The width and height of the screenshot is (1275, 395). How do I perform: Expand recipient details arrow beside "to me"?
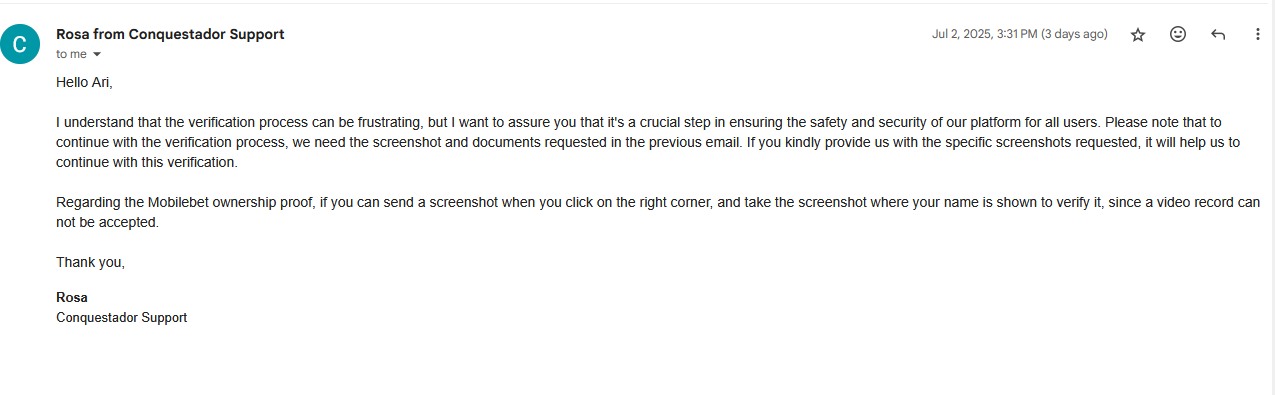click(x=97, y=55)
